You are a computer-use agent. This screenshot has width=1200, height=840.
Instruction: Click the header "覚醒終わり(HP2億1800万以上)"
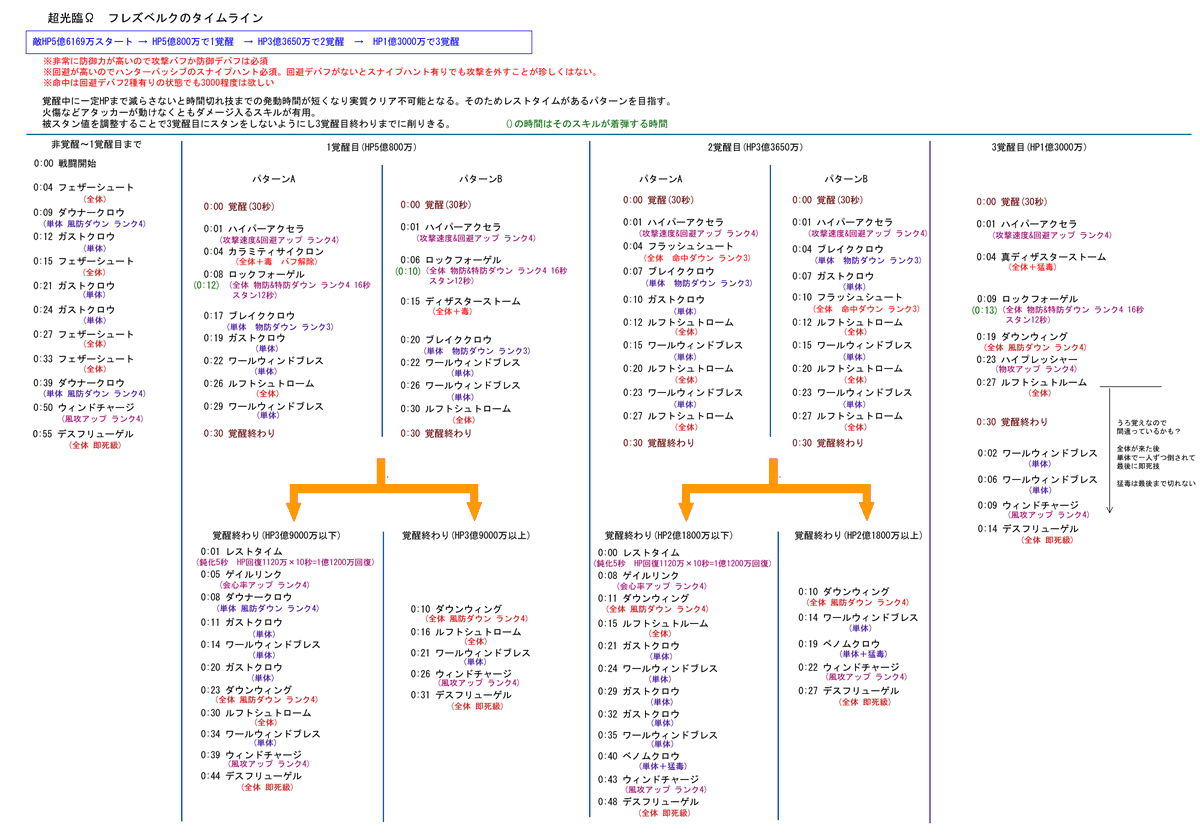858,536
